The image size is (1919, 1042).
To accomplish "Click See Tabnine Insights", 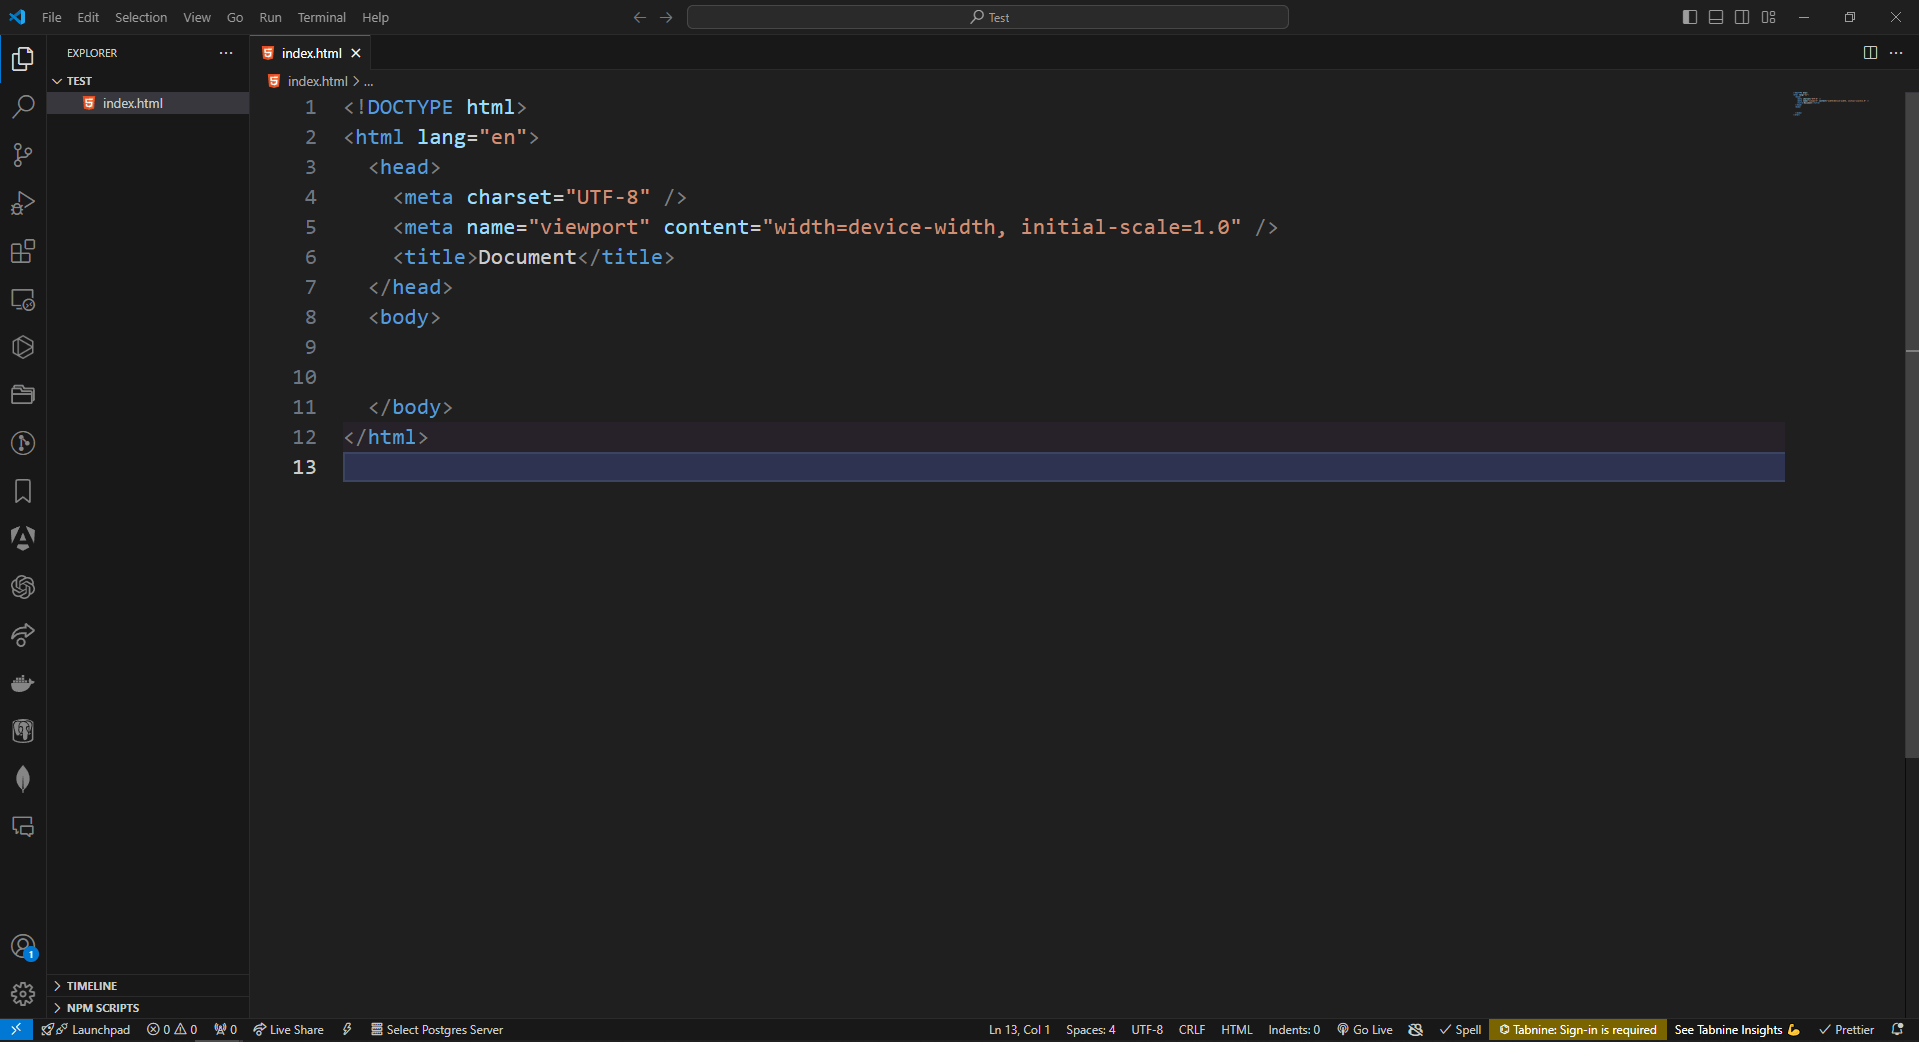I will click(x=1737, y=1029).
